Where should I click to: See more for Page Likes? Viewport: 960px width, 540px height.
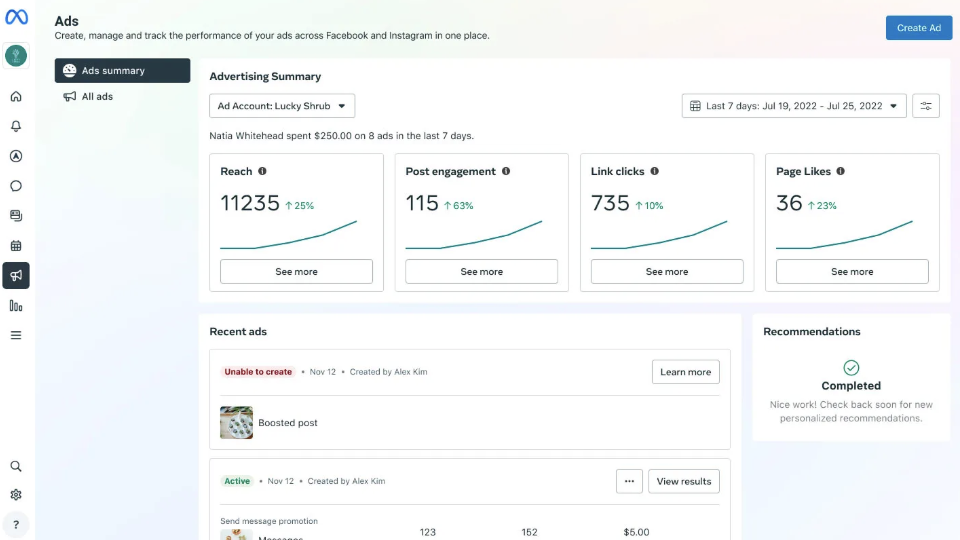point(852,271)
